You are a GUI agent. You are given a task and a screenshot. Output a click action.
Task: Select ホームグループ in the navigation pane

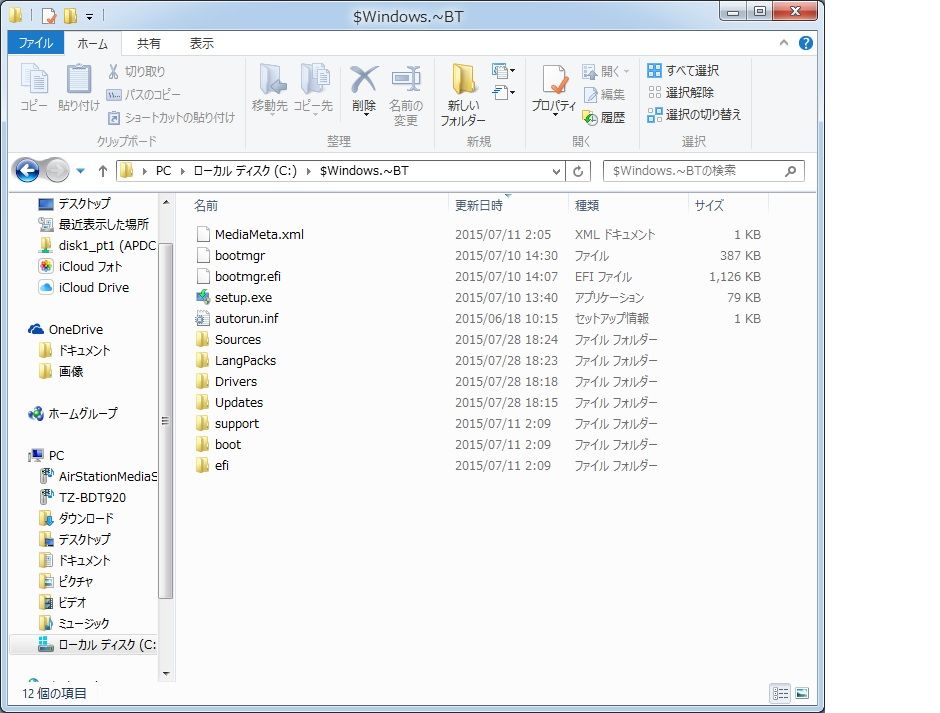pos(83,414)
